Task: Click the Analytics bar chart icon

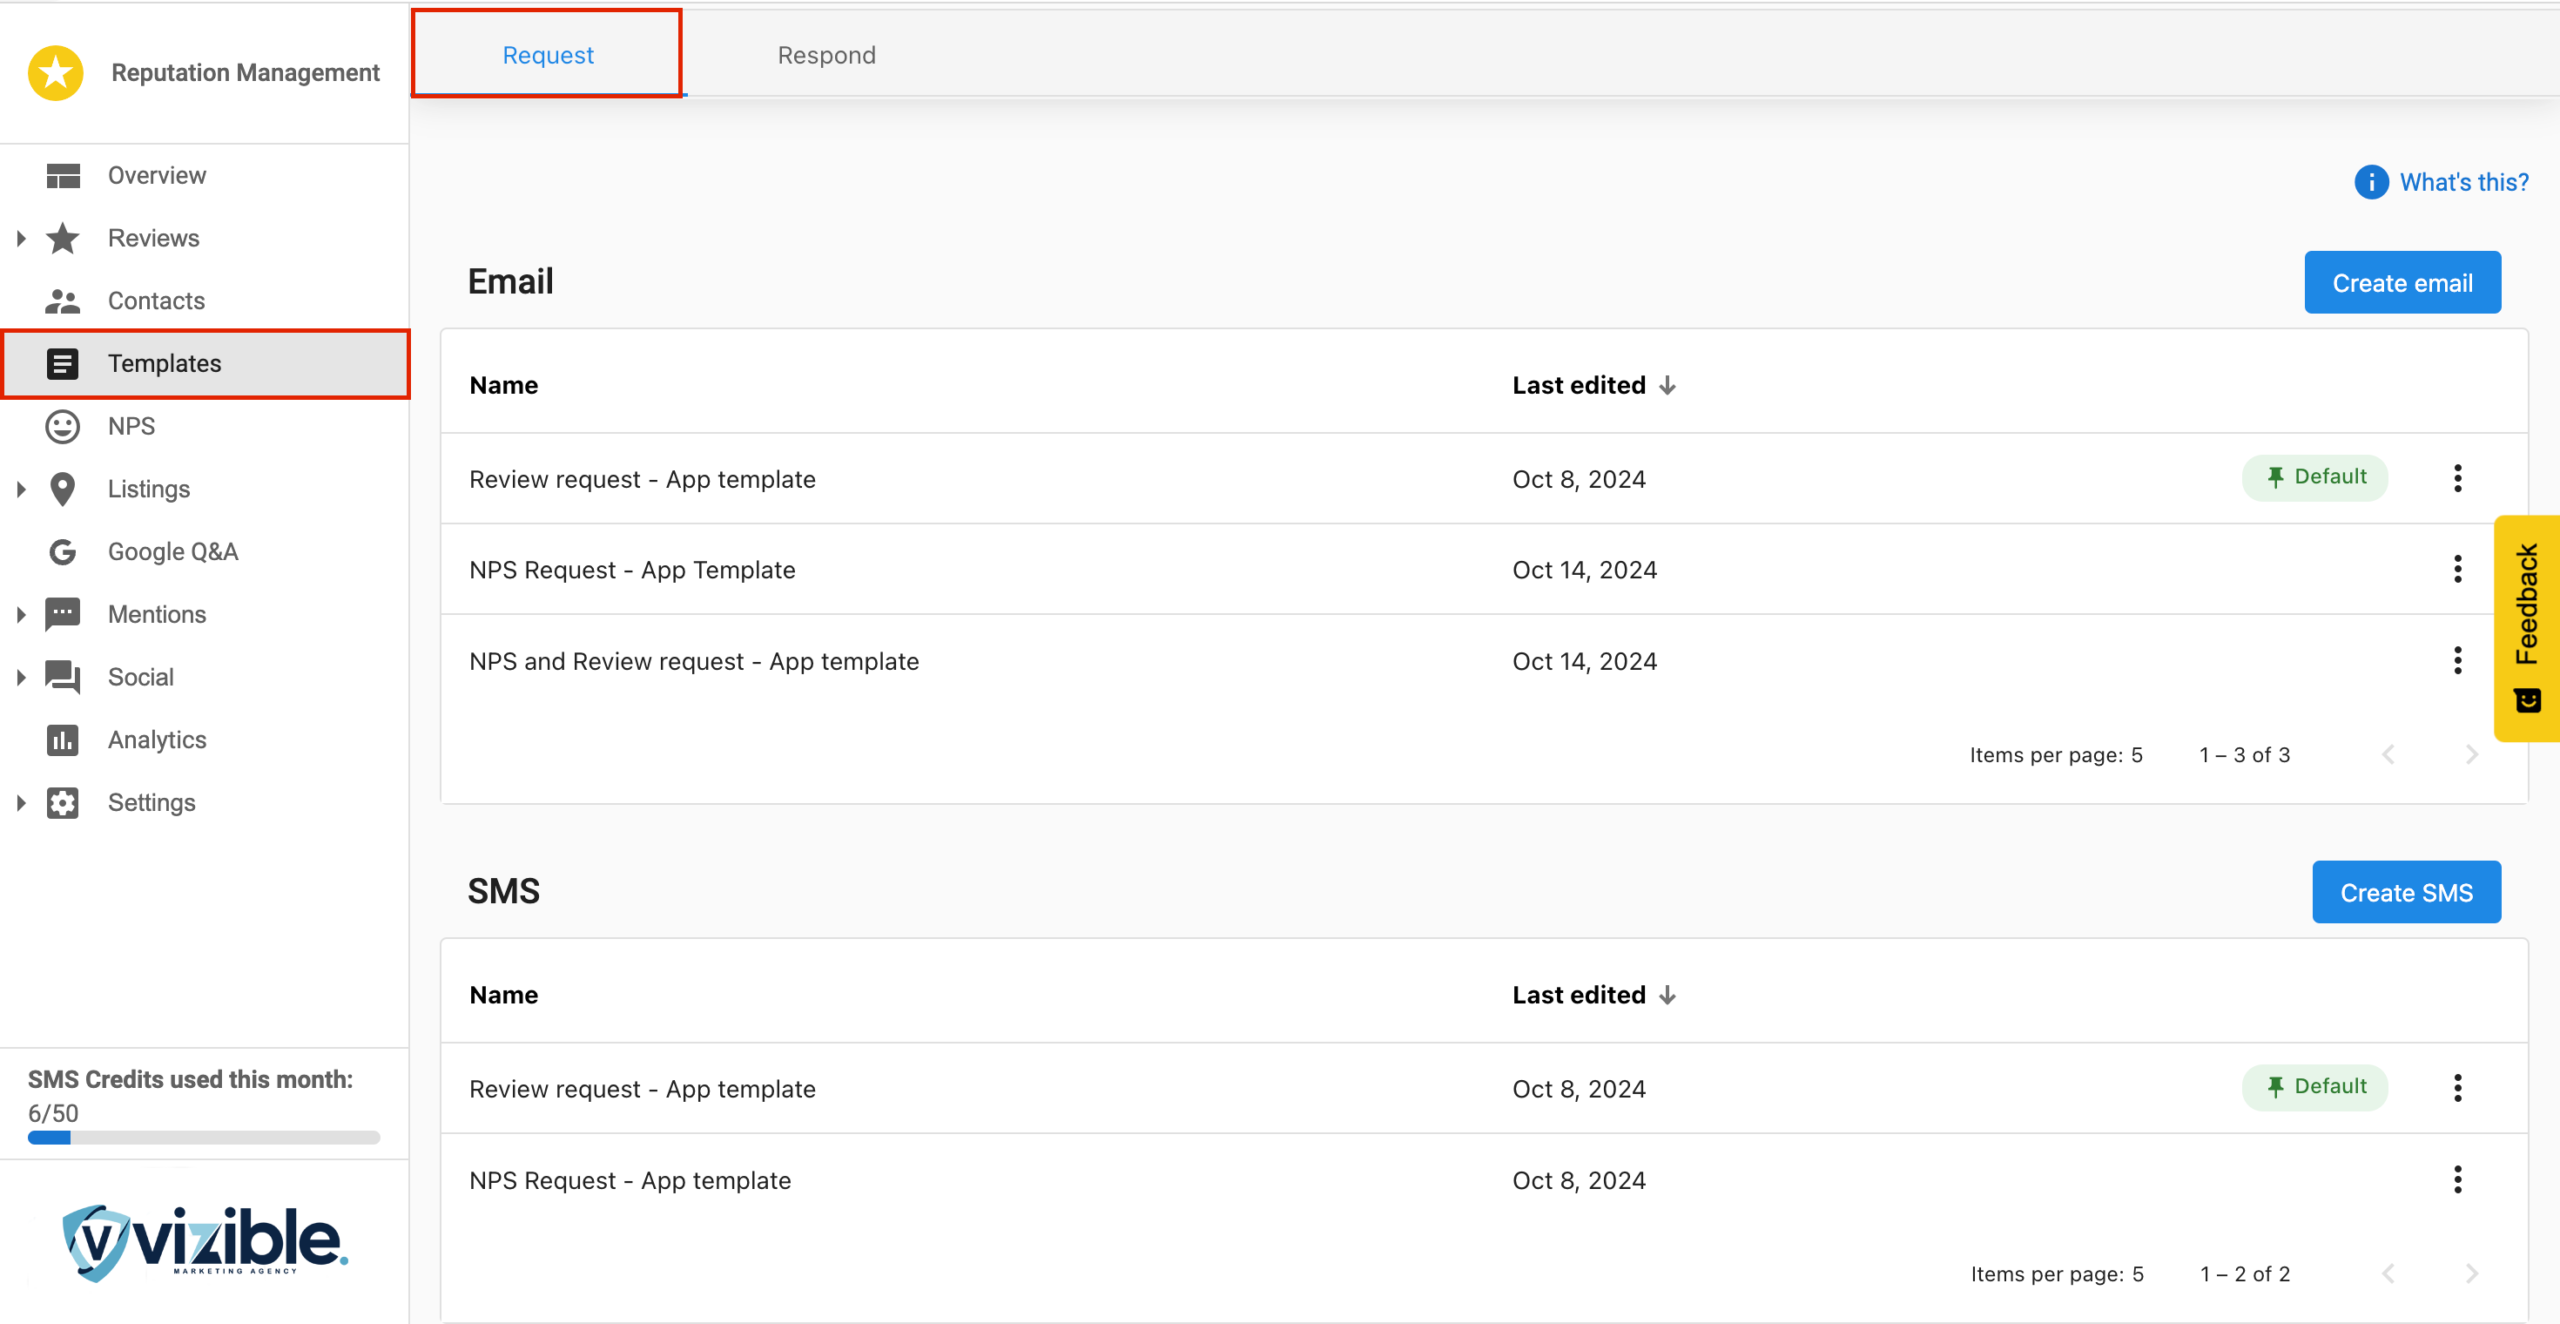Action: 63,740
